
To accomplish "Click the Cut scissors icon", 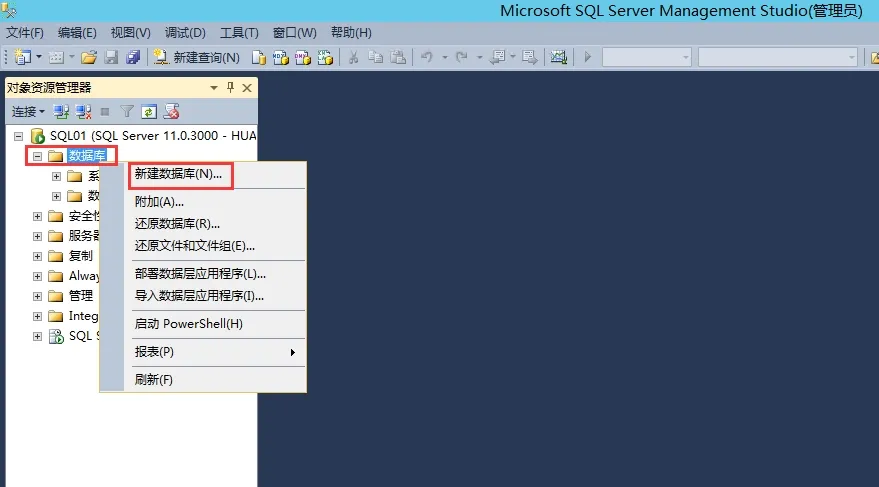I will (354, 57).
